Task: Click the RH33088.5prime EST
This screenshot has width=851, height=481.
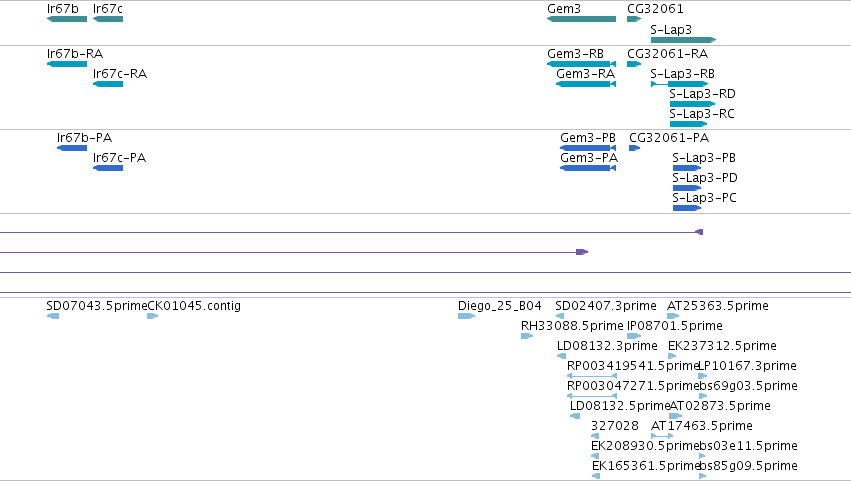Action: [527, 337]
